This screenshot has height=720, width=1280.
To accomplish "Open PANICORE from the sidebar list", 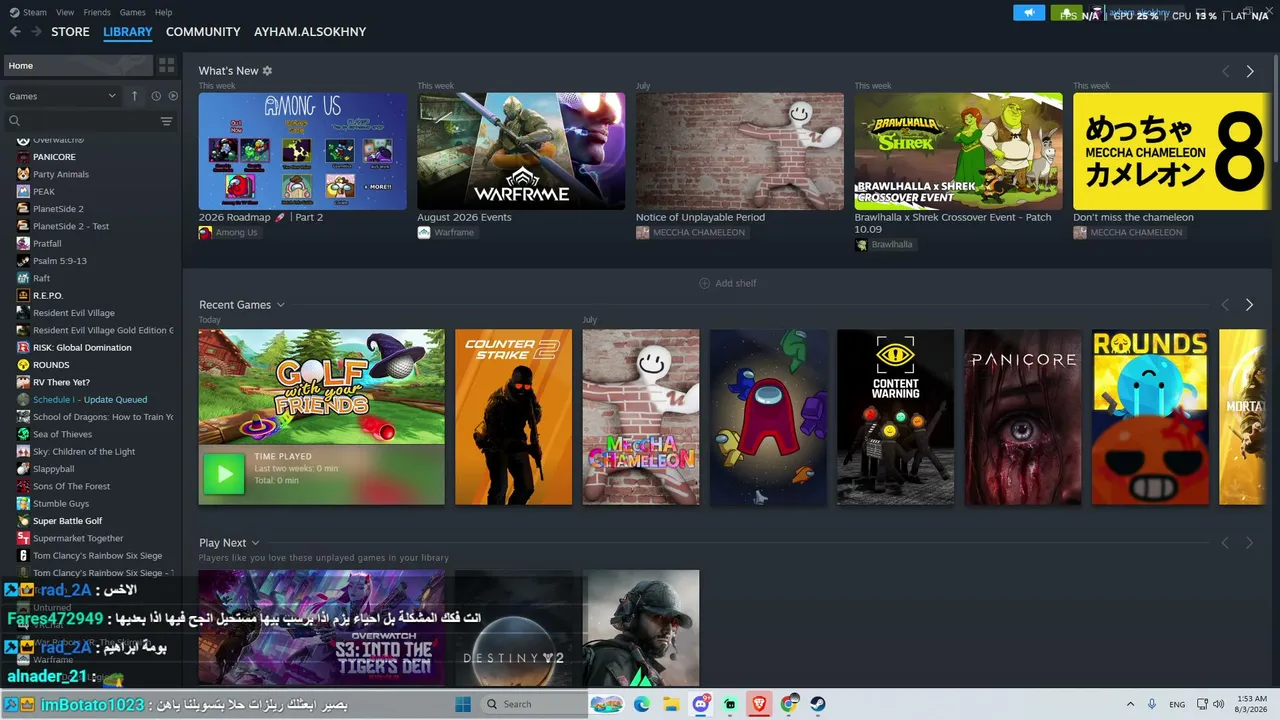I will point(54,157).
